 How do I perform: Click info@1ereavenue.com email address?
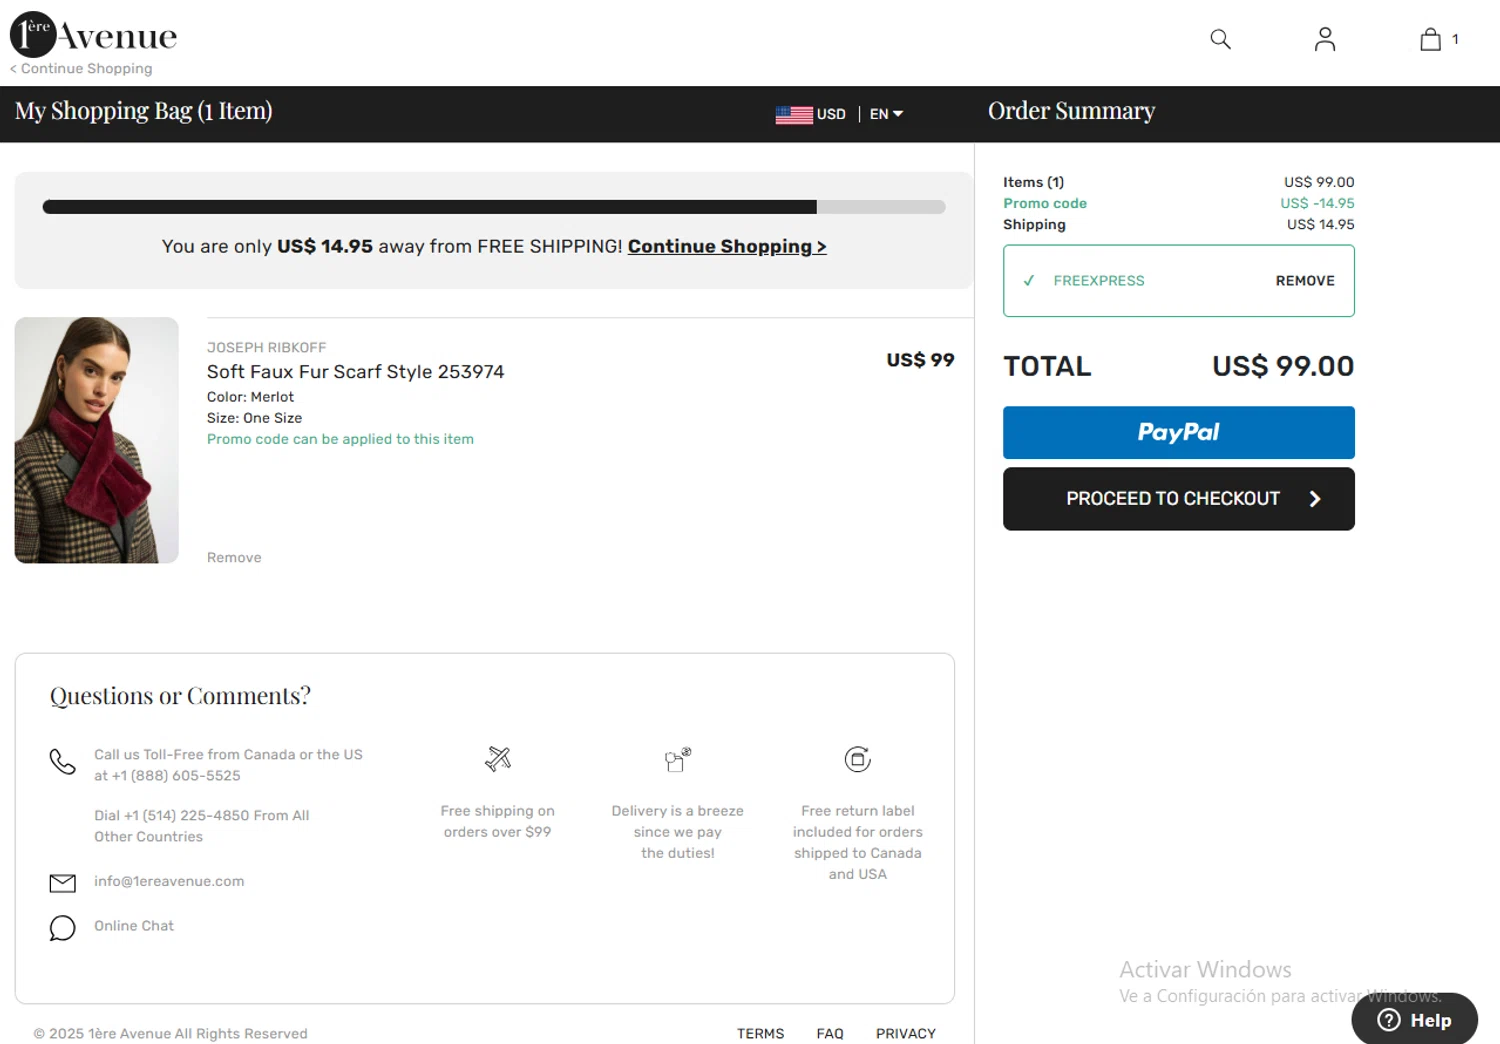[169, 882]
